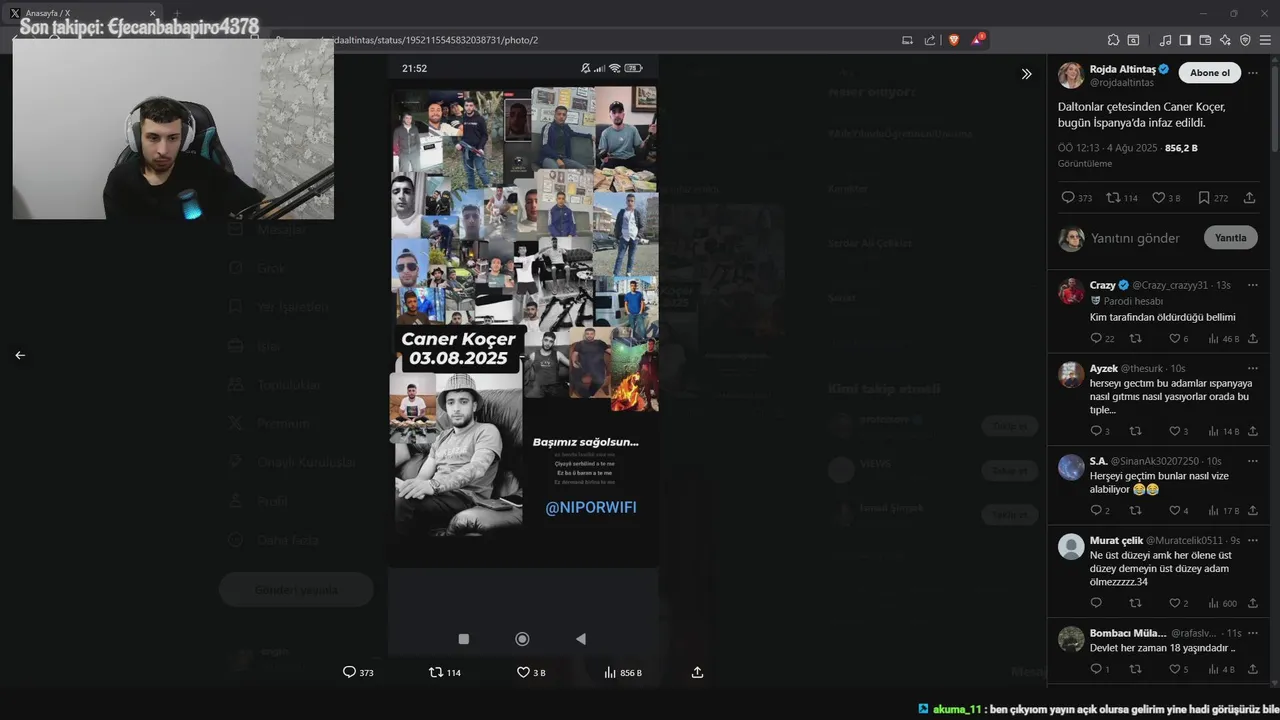Open browser Extensions puzzle icon

pyautogui.click(x=1113, y=40)
